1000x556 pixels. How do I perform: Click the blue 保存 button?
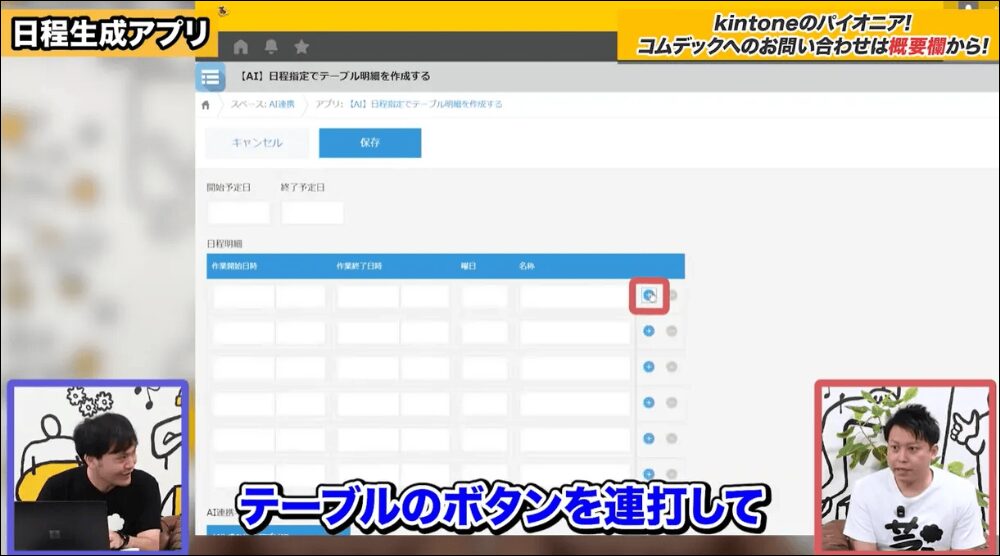370,143
